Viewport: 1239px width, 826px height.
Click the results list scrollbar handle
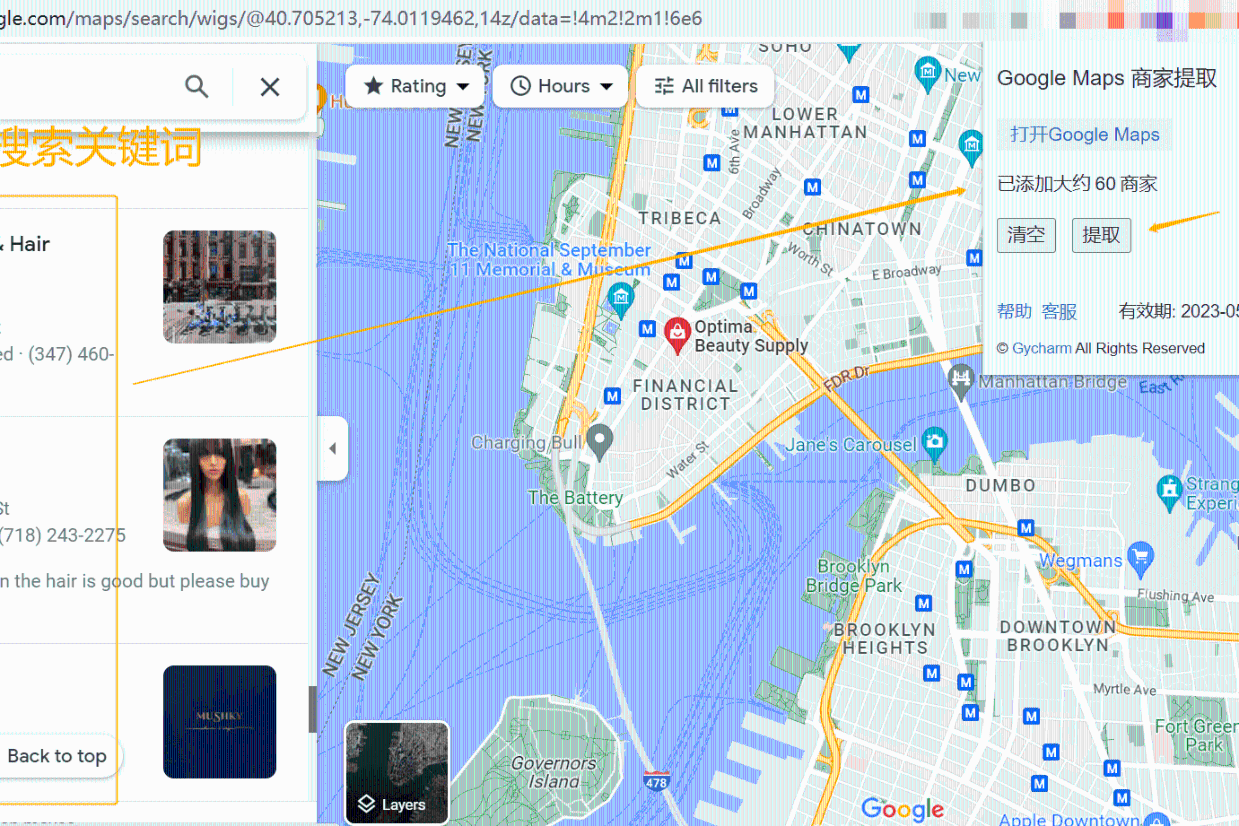312,709
